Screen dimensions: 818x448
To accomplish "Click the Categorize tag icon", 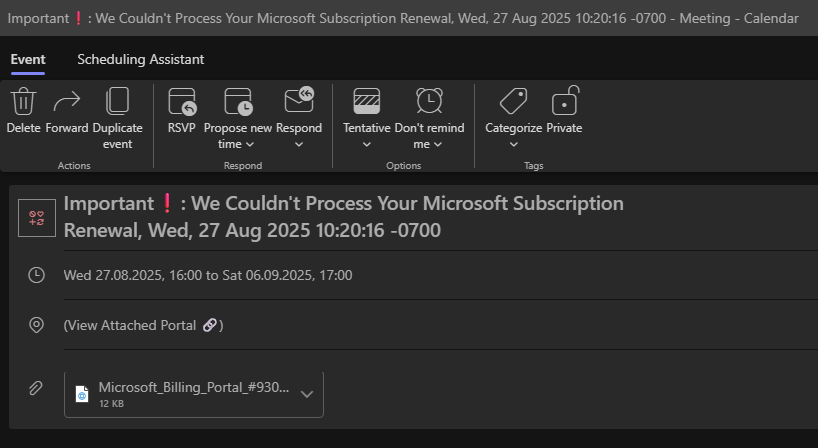I will pos(513,101).
